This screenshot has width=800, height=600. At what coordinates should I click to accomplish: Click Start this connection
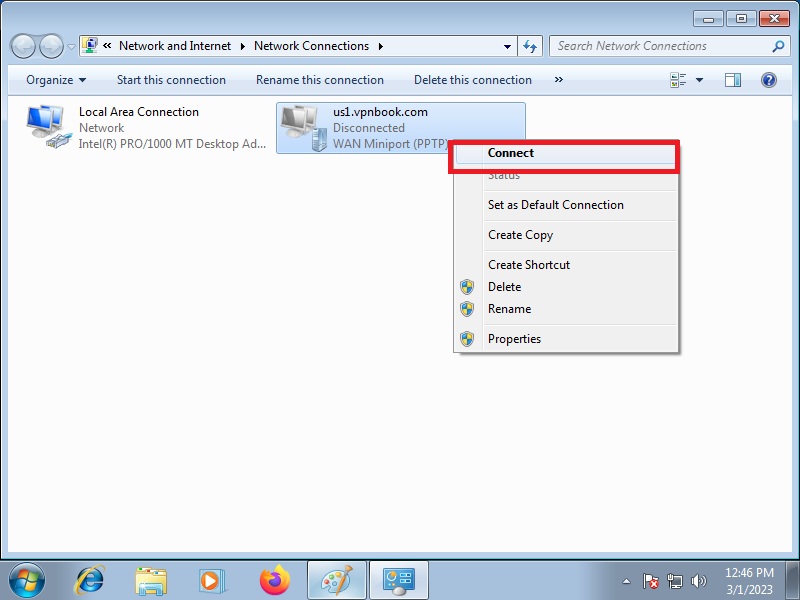pos(171,80)
